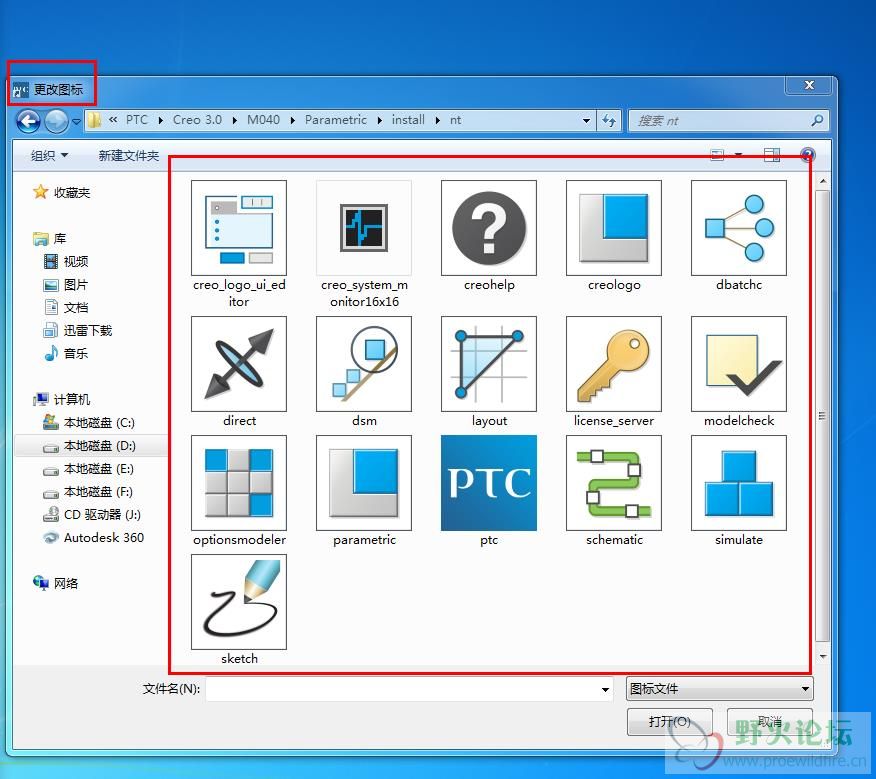
Task: Open the help button in toolbar
Action: (x=807, y=155)
